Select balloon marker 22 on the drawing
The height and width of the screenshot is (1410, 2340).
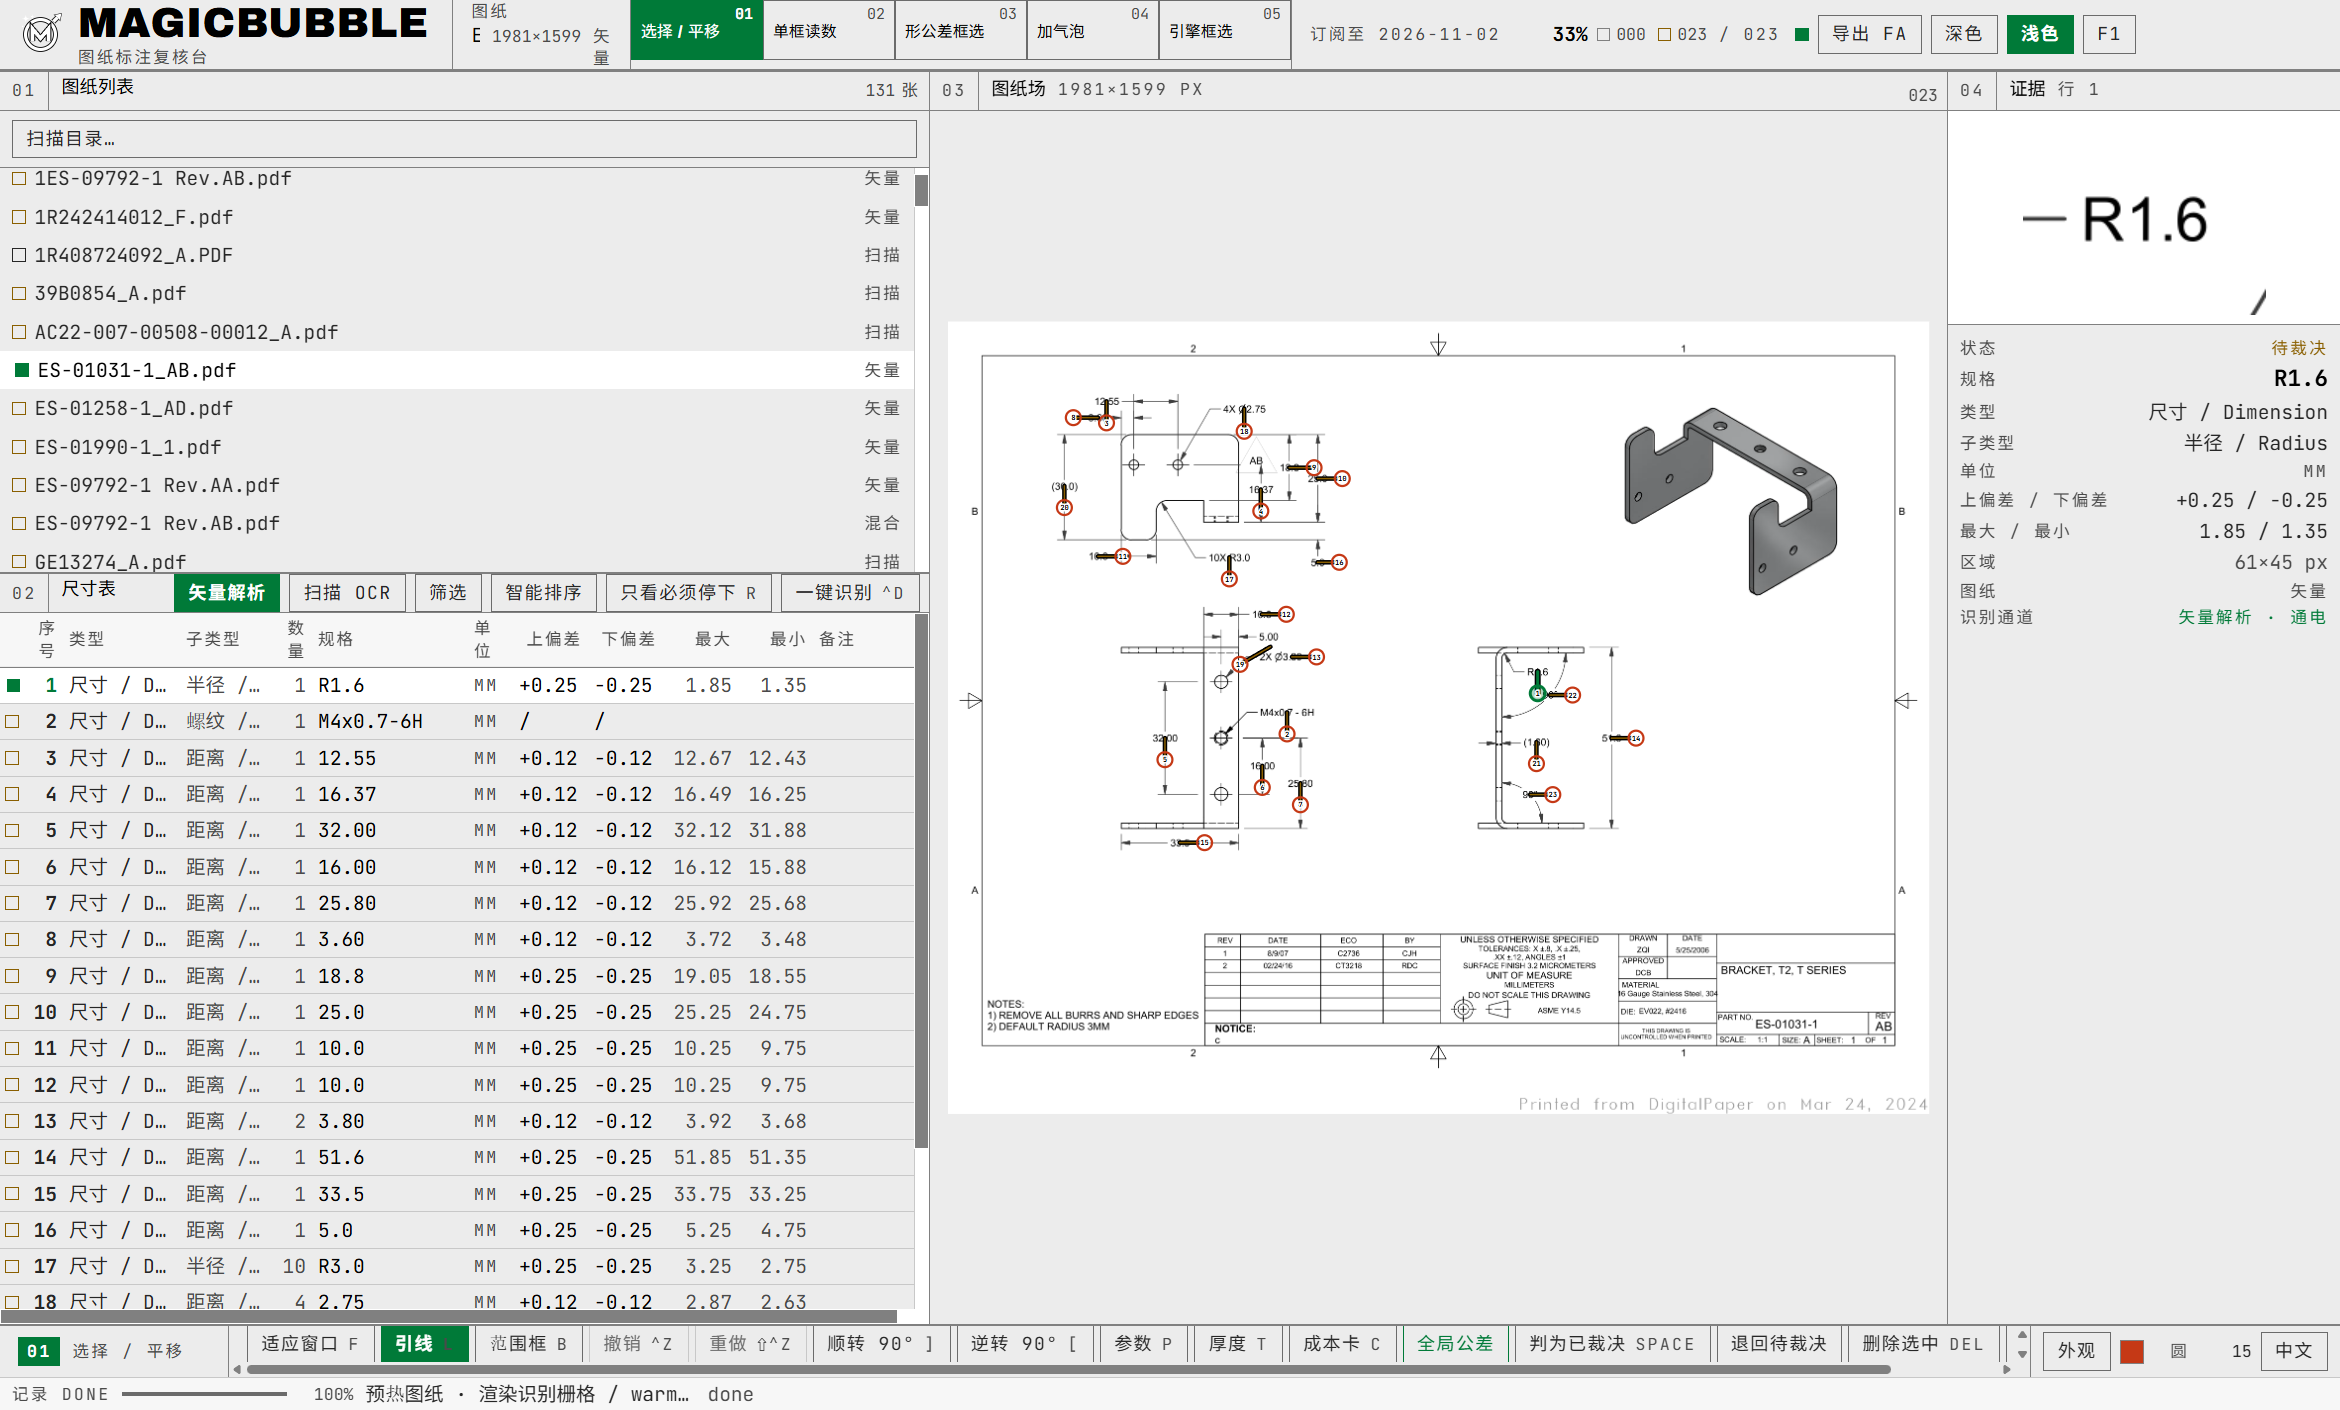(x=1572, y=695)
